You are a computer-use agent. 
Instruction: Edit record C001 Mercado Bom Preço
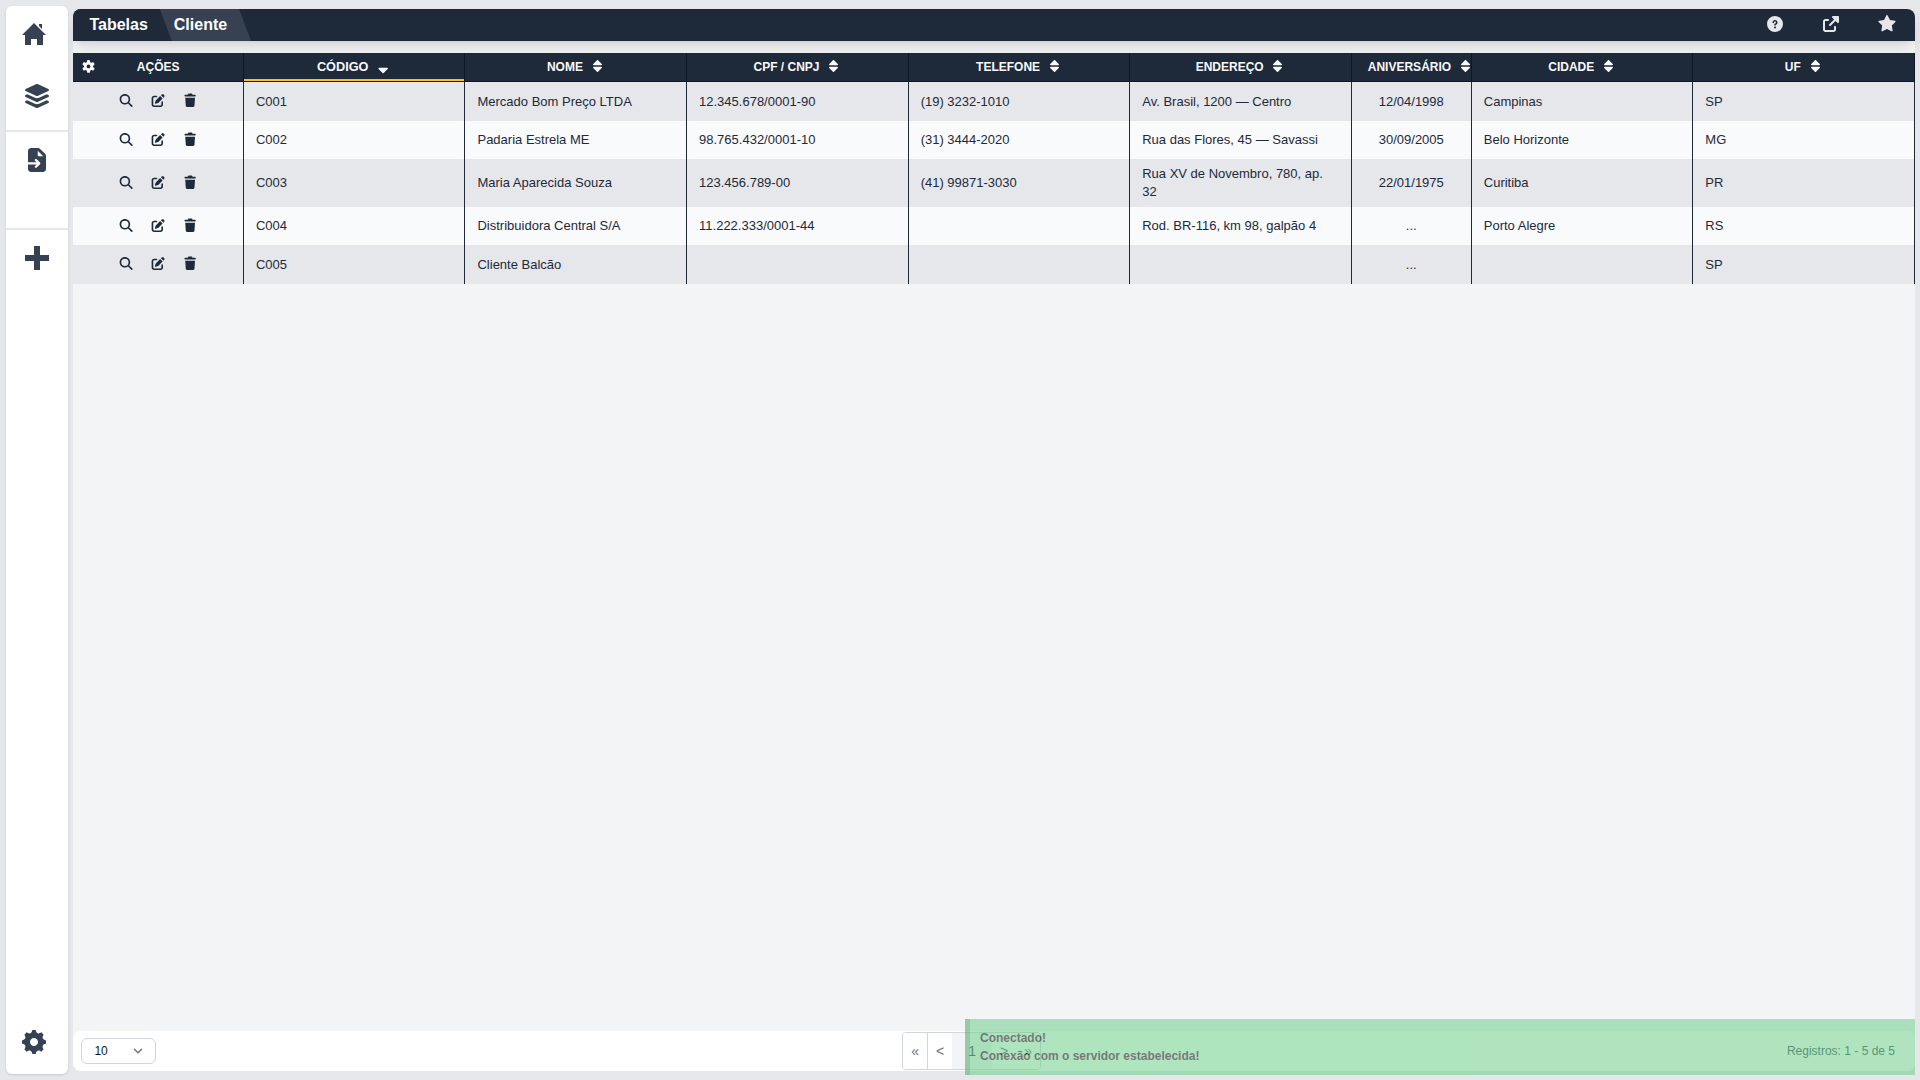point(158,101)
